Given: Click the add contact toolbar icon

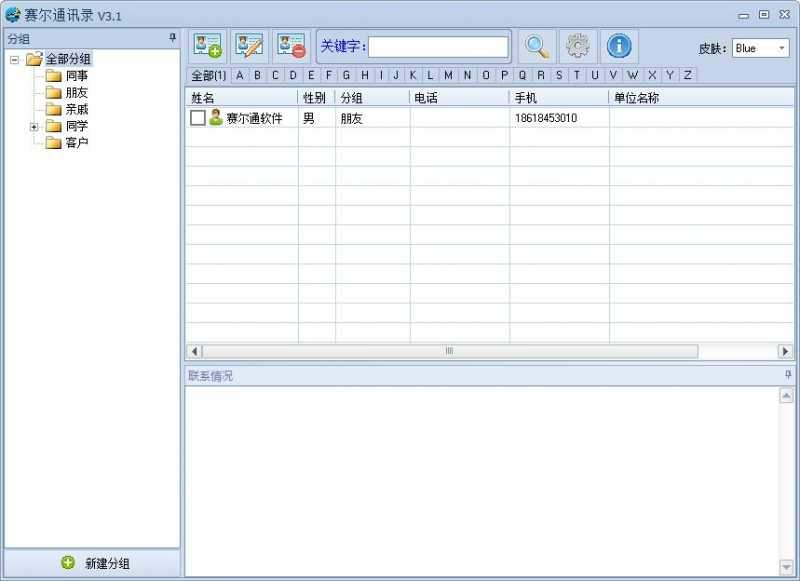Looking at the screenshot, I should [207, 46].
